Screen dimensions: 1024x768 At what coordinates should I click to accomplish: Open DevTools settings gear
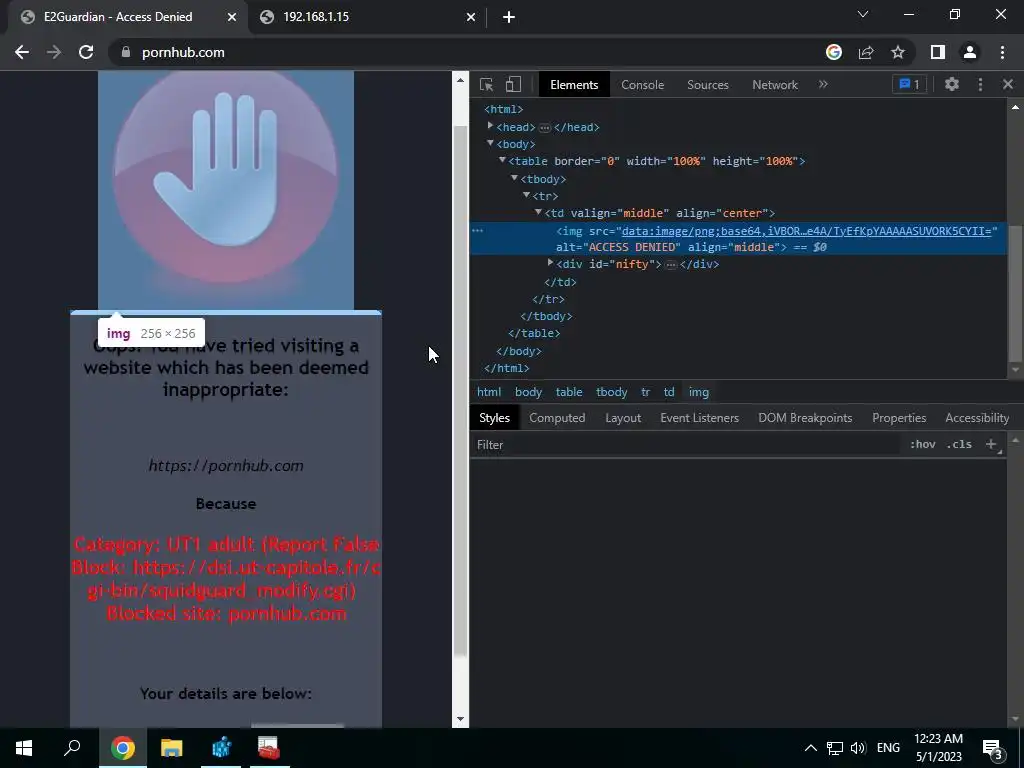tap(952, 84)
